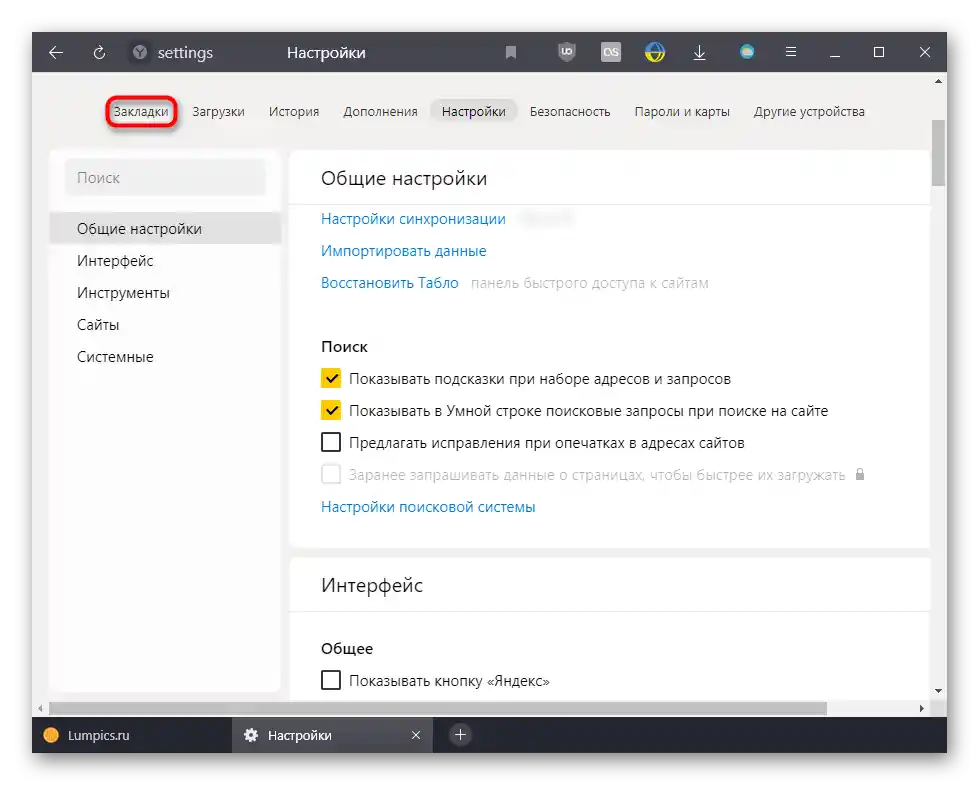979x785 pixels.
Task: Switch to the Lumpics.ru browser tab
Action: (x=132, y=736)
